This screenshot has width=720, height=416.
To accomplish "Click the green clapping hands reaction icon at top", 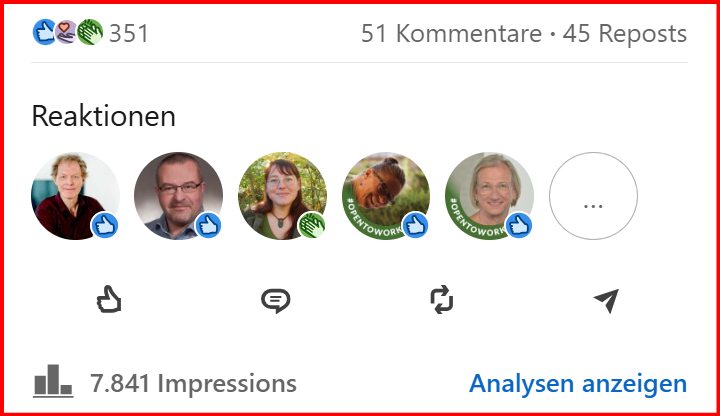I will pos(90,32).
